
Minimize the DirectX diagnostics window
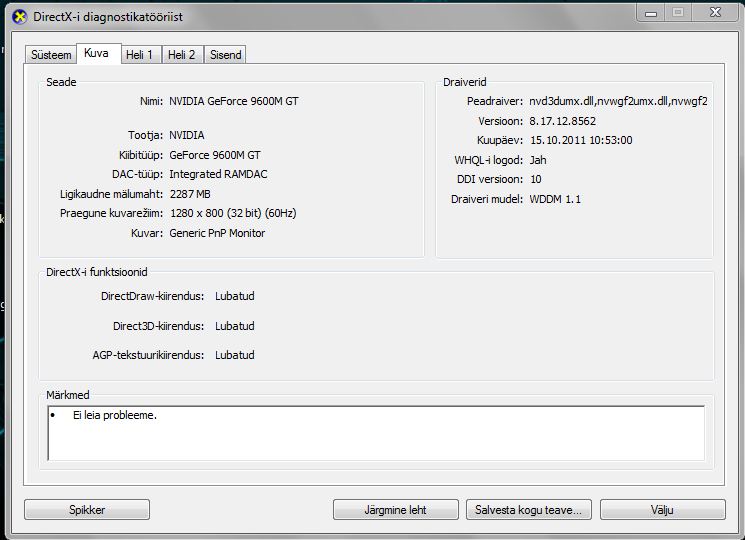tap(650, 13)
